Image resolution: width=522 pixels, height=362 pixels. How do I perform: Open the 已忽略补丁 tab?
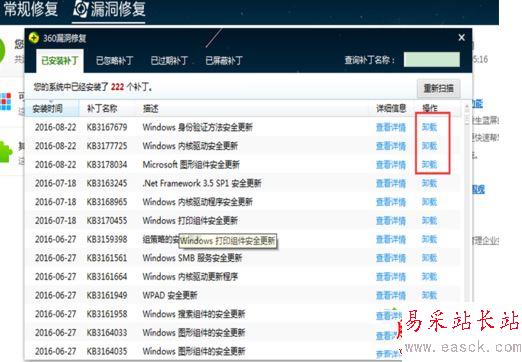(115, 61)
